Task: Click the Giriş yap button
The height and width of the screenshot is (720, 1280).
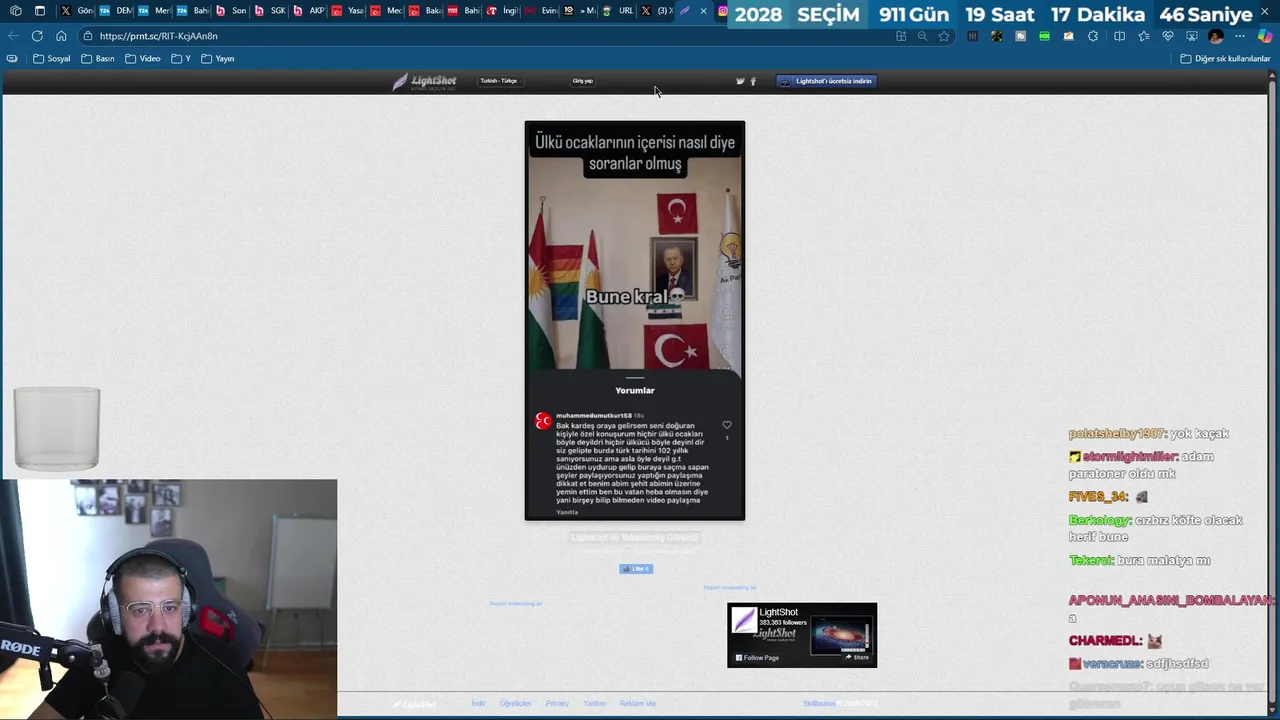Action: pyautogui.click(x=582, y=81)
